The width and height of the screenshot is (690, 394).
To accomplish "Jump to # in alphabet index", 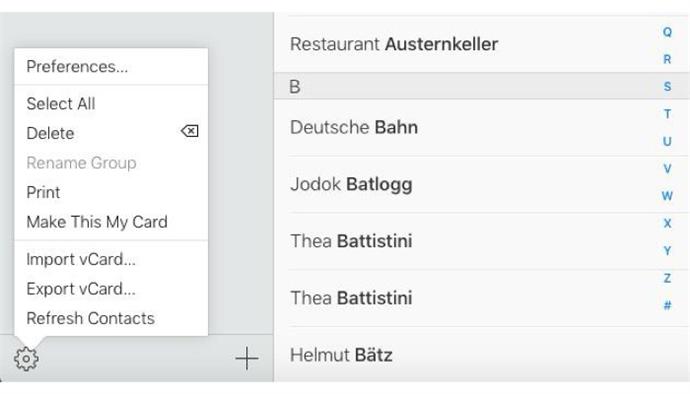I will tap(667, 305).
